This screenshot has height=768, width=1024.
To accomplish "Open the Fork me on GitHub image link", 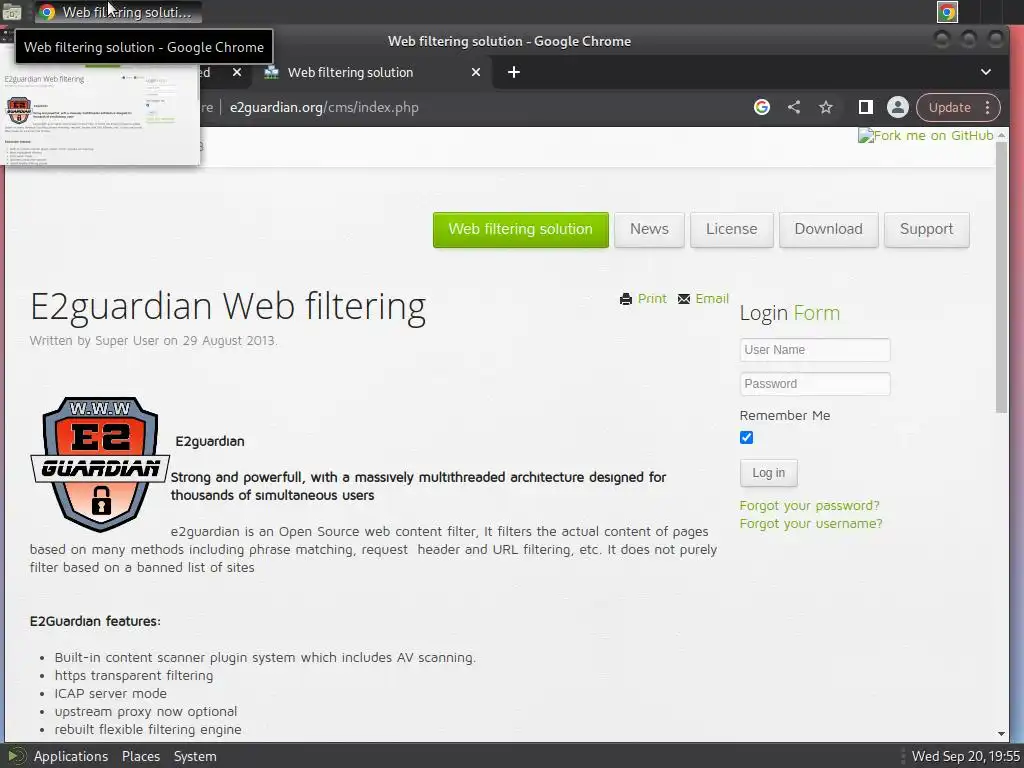I will click(925, 135).
